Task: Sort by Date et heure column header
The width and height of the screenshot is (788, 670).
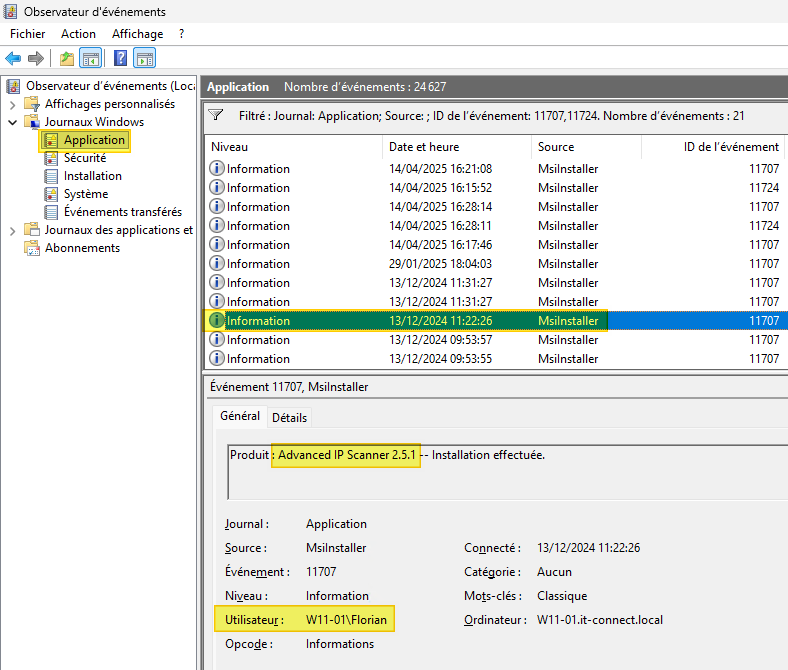Action: pos(424,147)
